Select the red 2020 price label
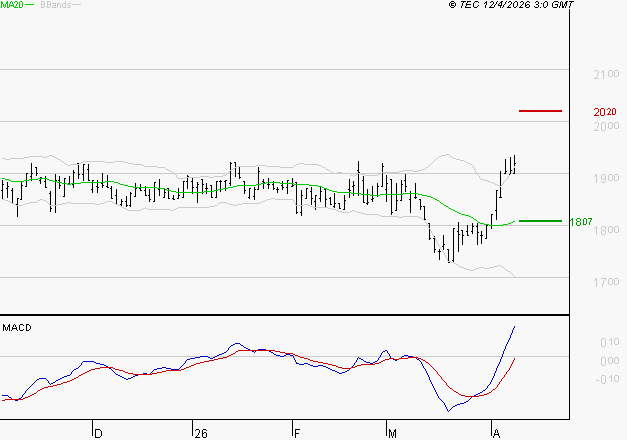Screen dimensions: 627x440 604,112
